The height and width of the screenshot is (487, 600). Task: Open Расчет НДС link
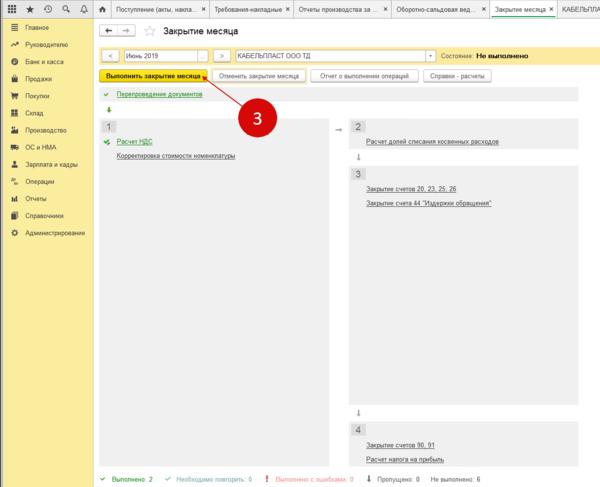(x=134, y=142)
